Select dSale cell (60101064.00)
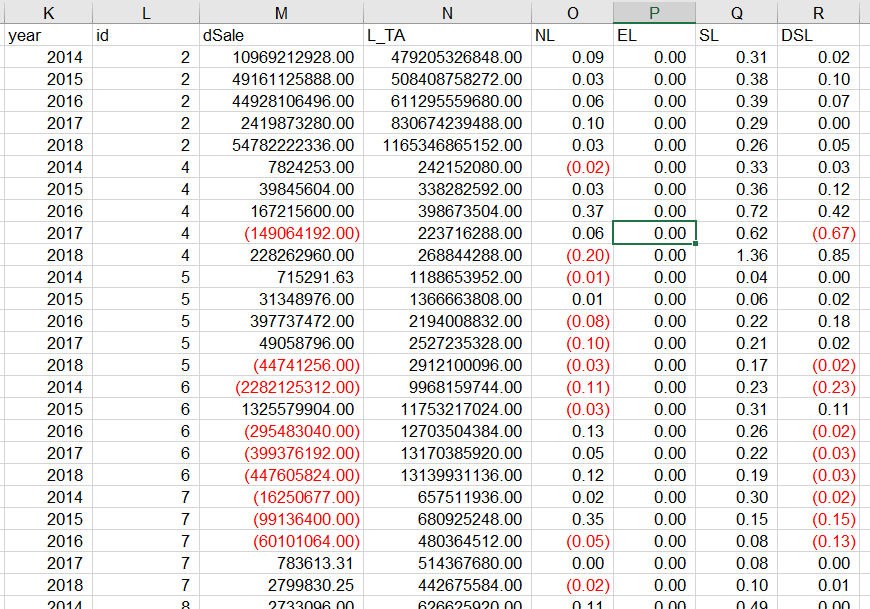The height and width of the screenshot is (609, 870). pyautogui.click(x=281, y=541)
